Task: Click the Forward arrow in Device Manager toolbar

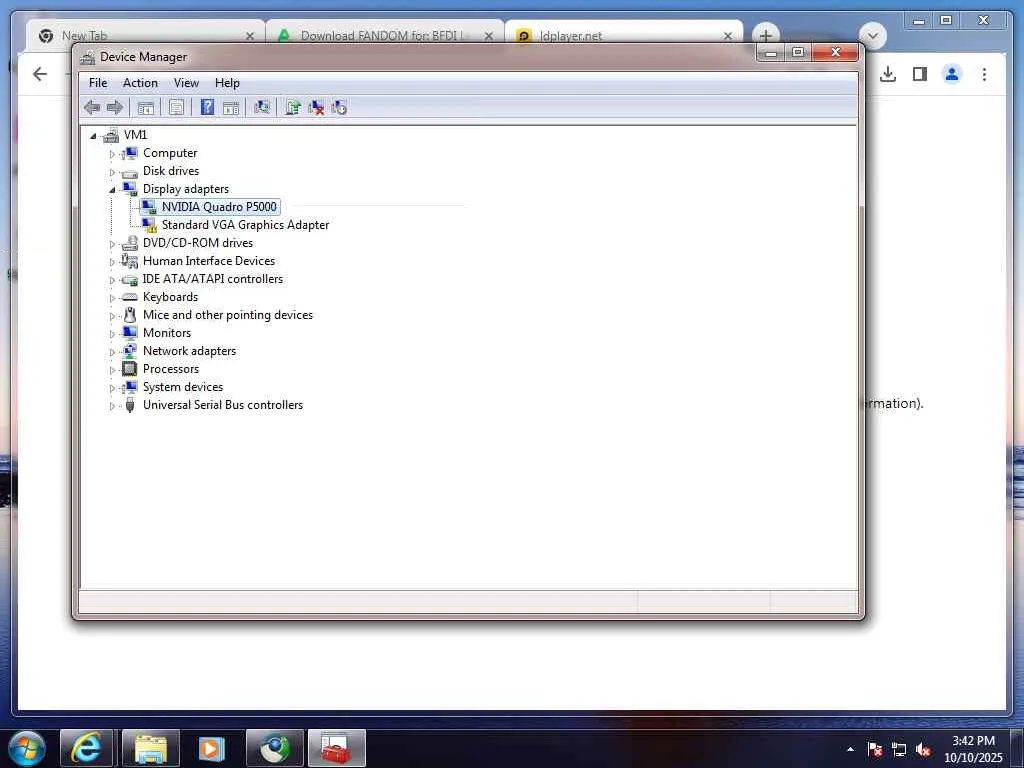Action: pyautogui.click(x=115, y=108)
